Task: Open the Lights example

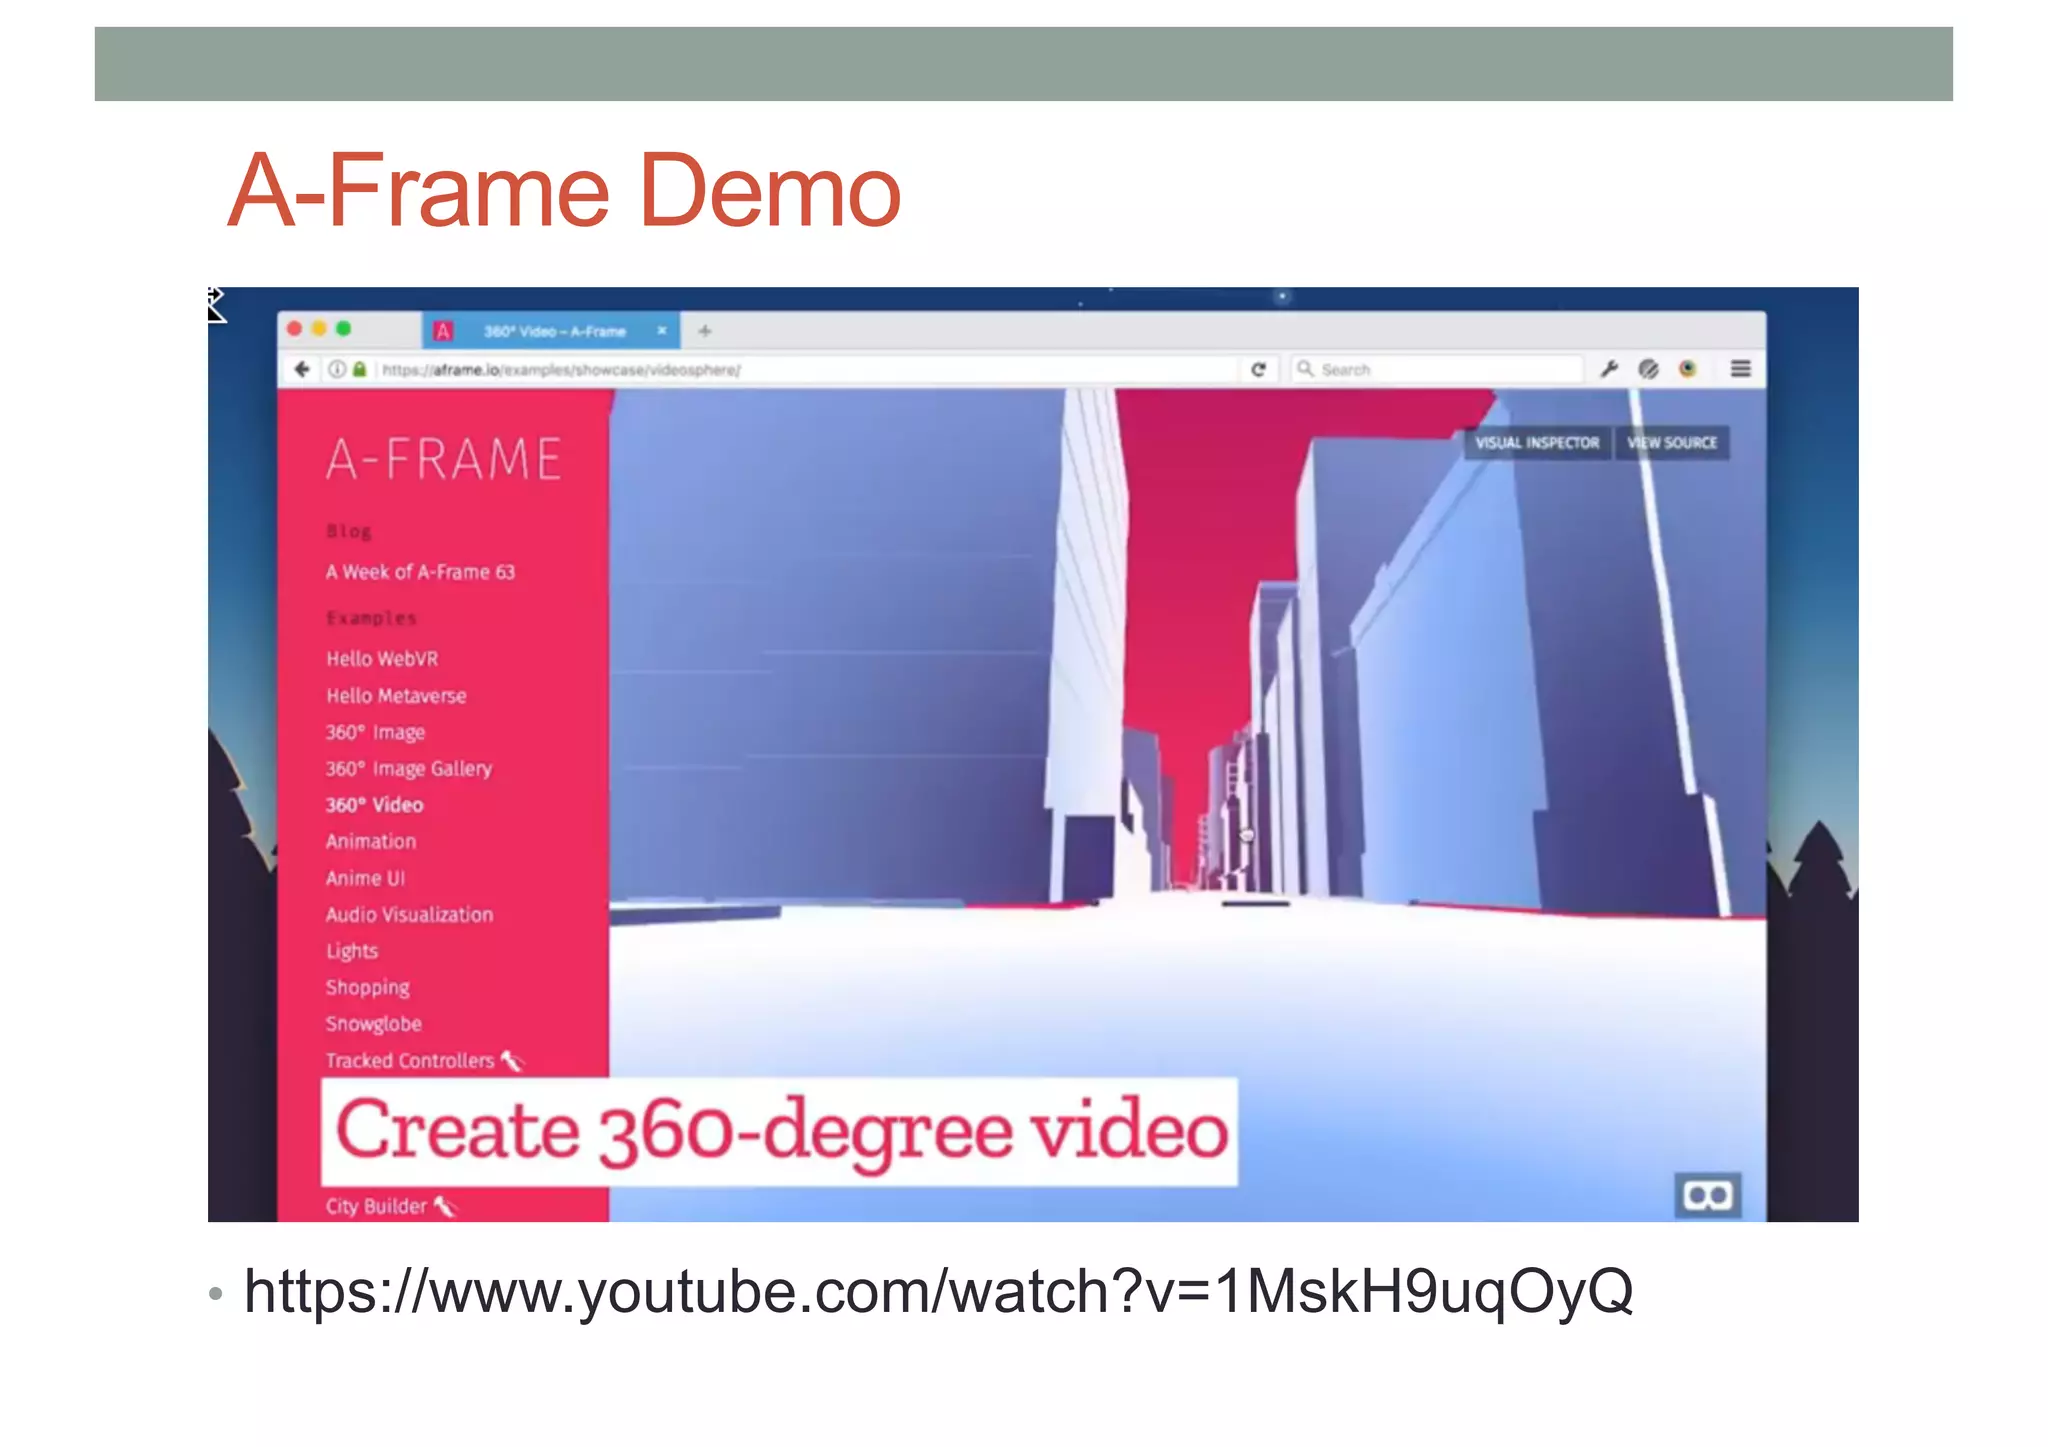Action: [352, 951]
